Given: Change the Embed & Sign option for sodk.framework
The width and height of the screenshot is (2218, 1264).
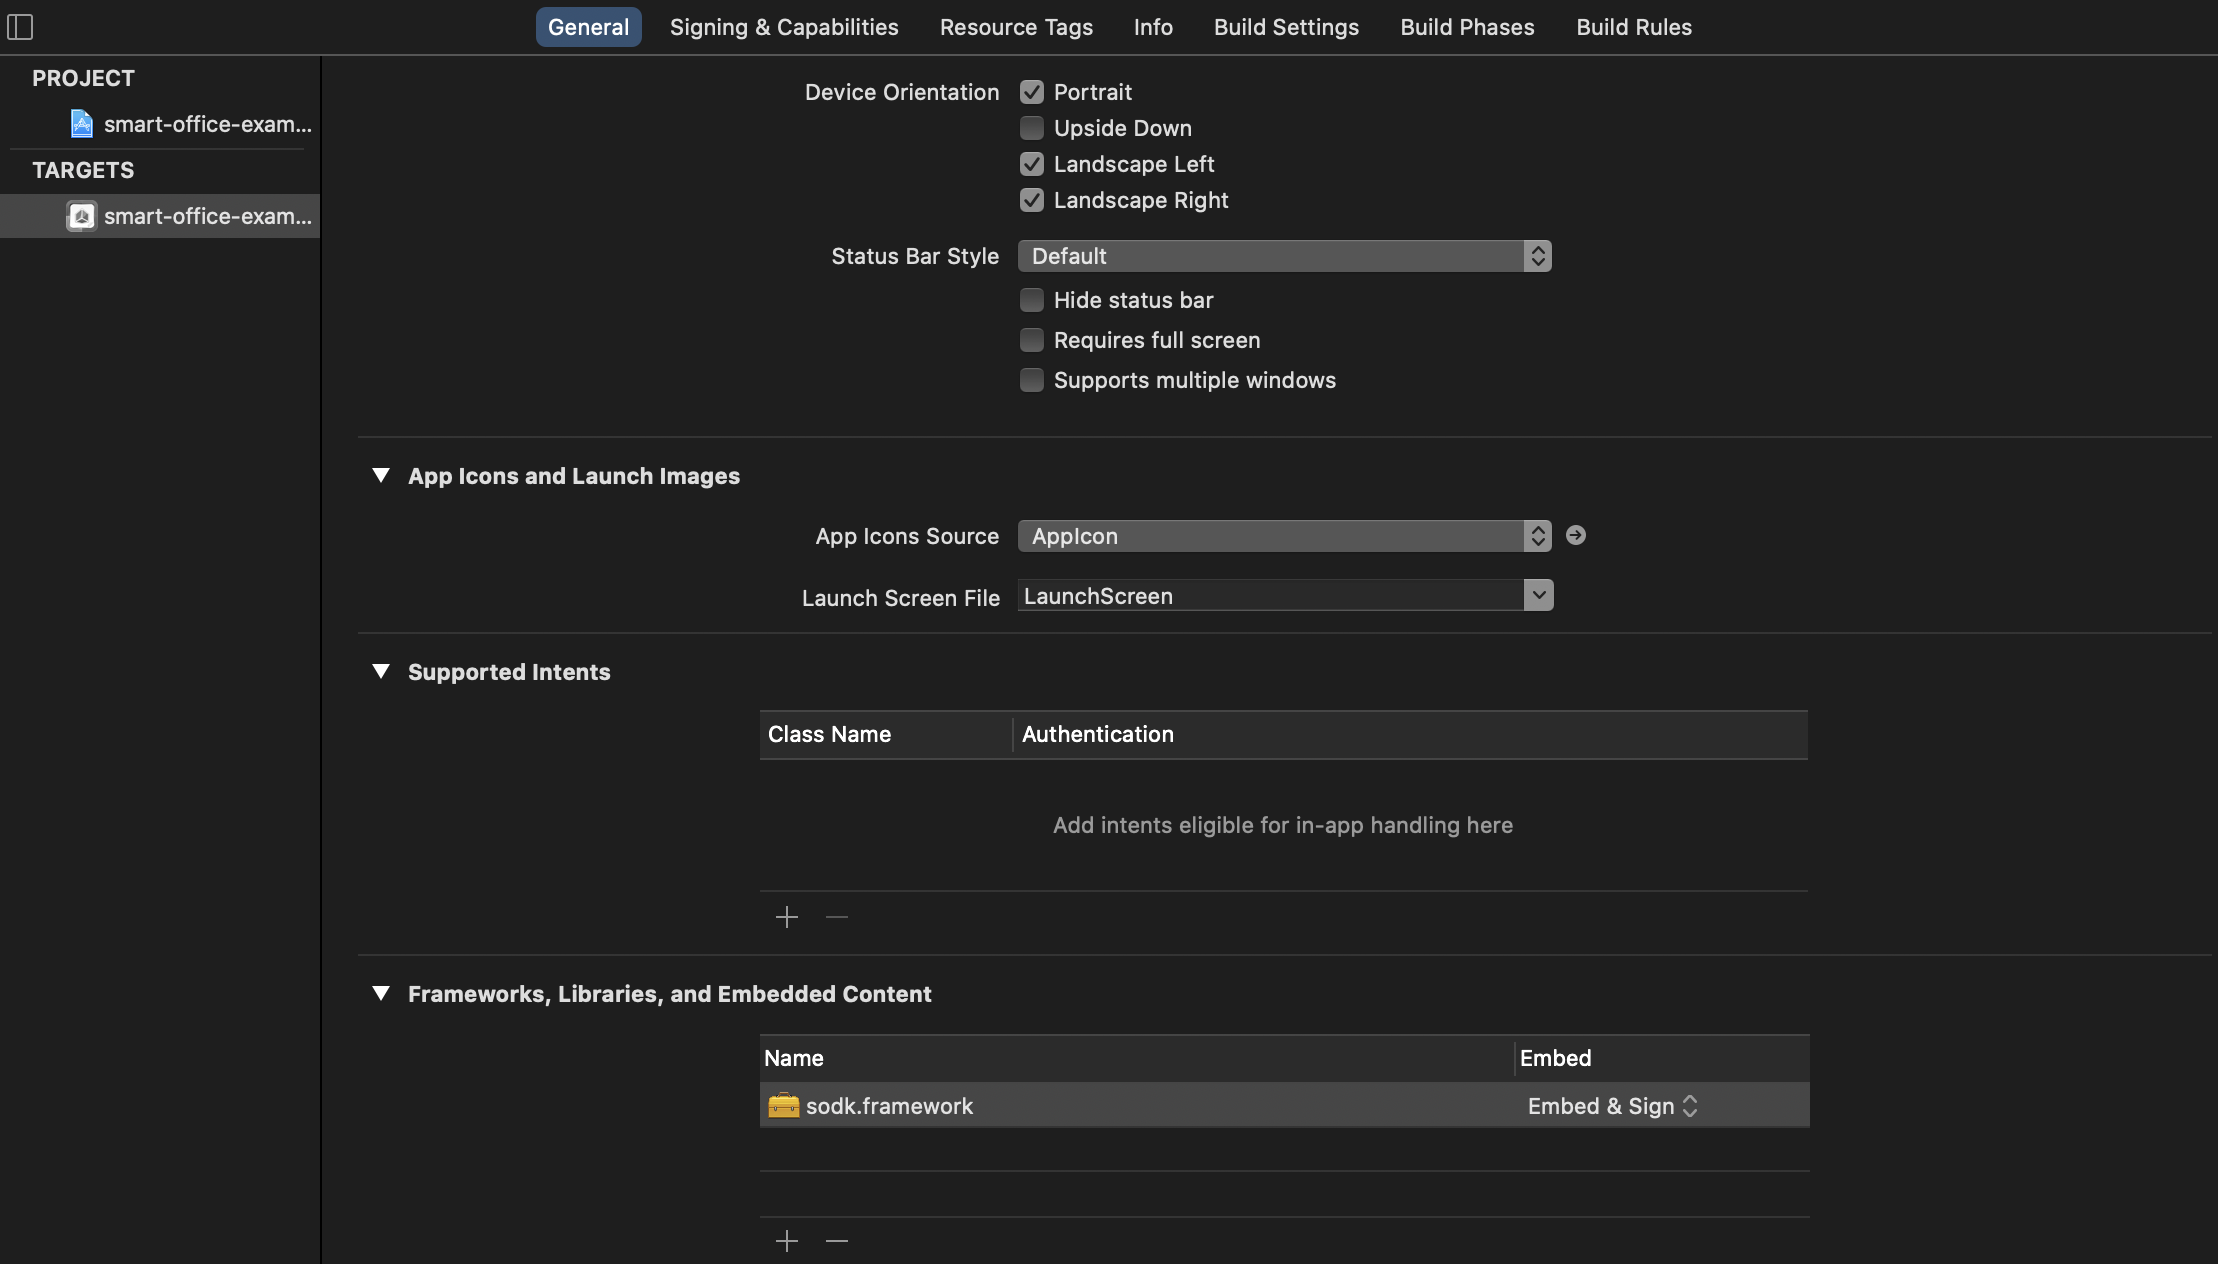Looking at the screenshot, I should pos(1612,1106).
